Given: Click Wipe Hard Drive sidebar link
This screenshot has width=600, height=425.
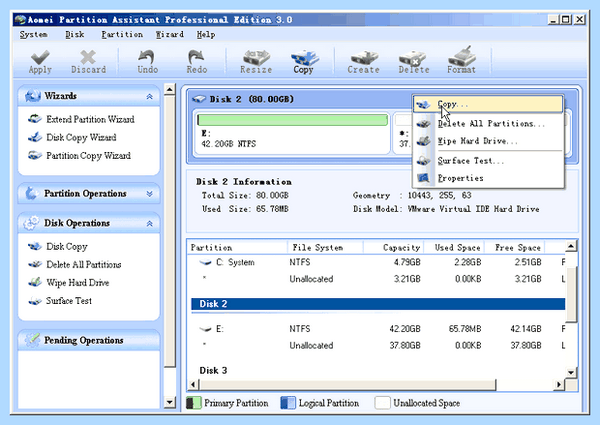Looking at the screenshot, I should (x=78, y=282).
